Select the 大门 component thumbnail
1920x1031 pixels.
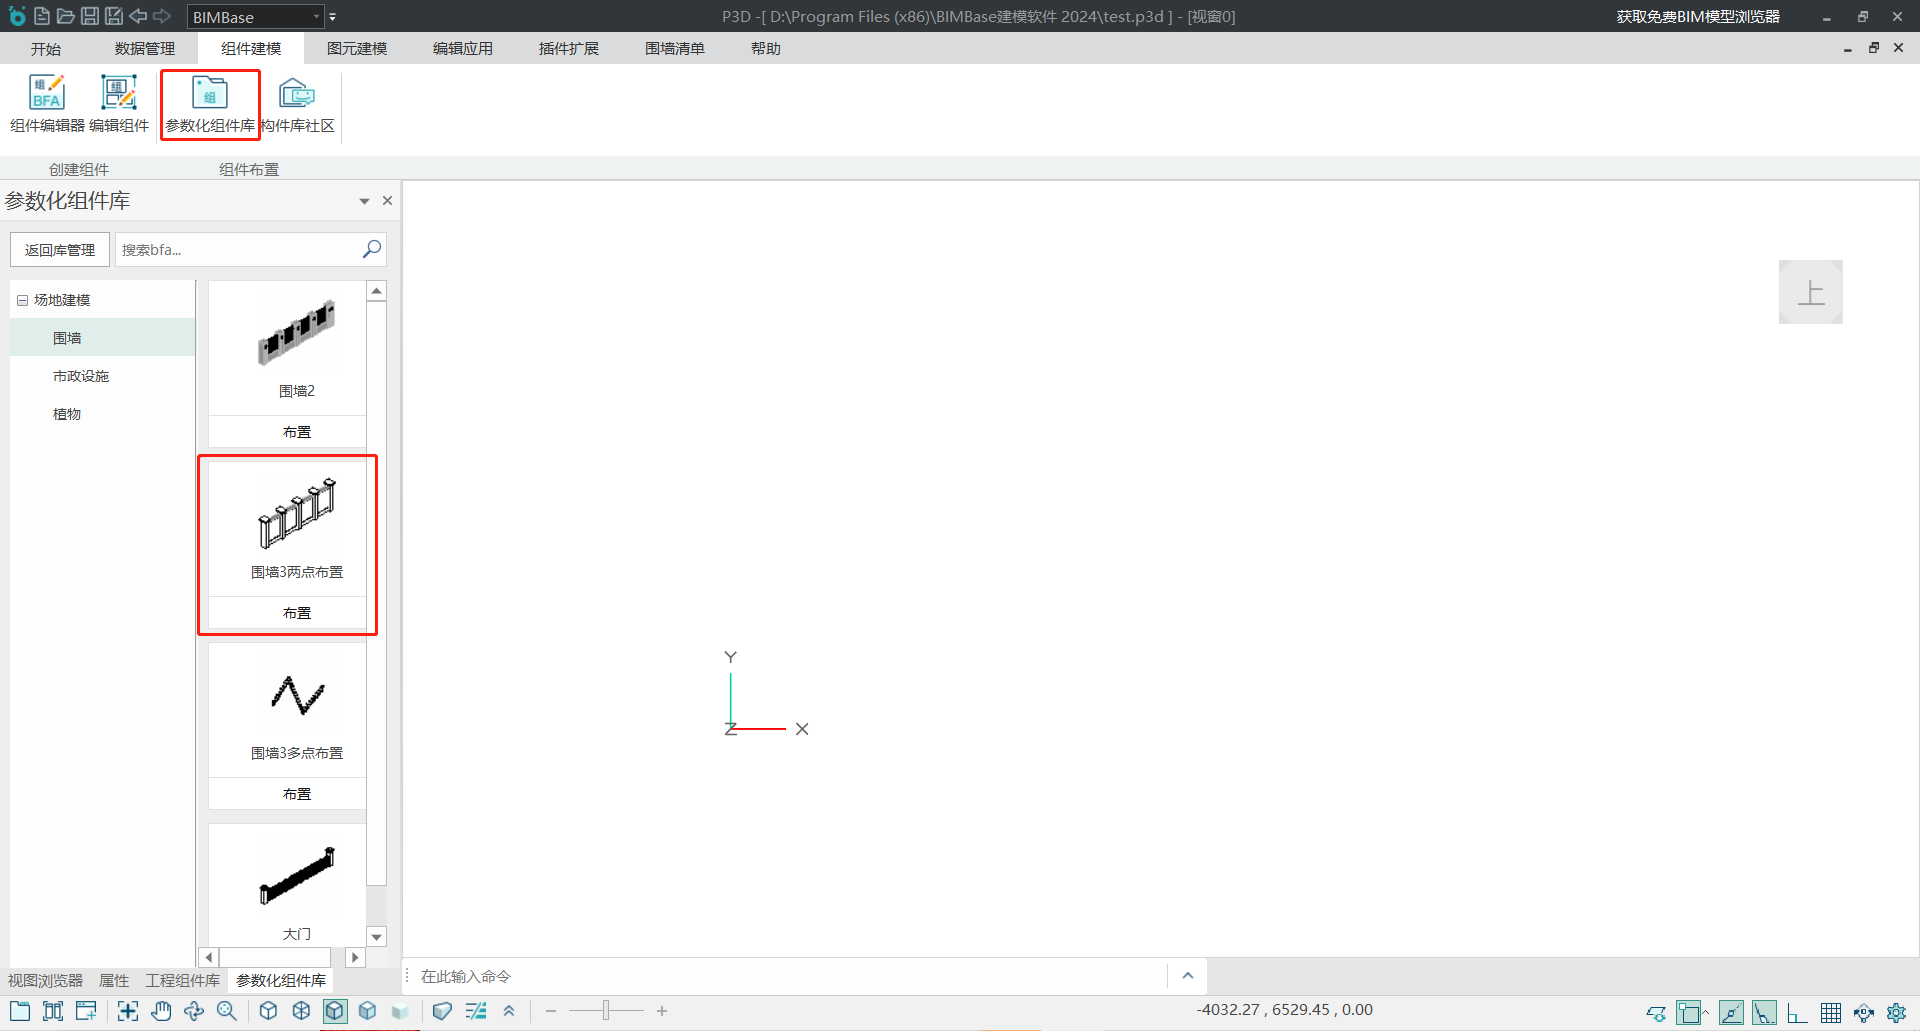(297, 876)
